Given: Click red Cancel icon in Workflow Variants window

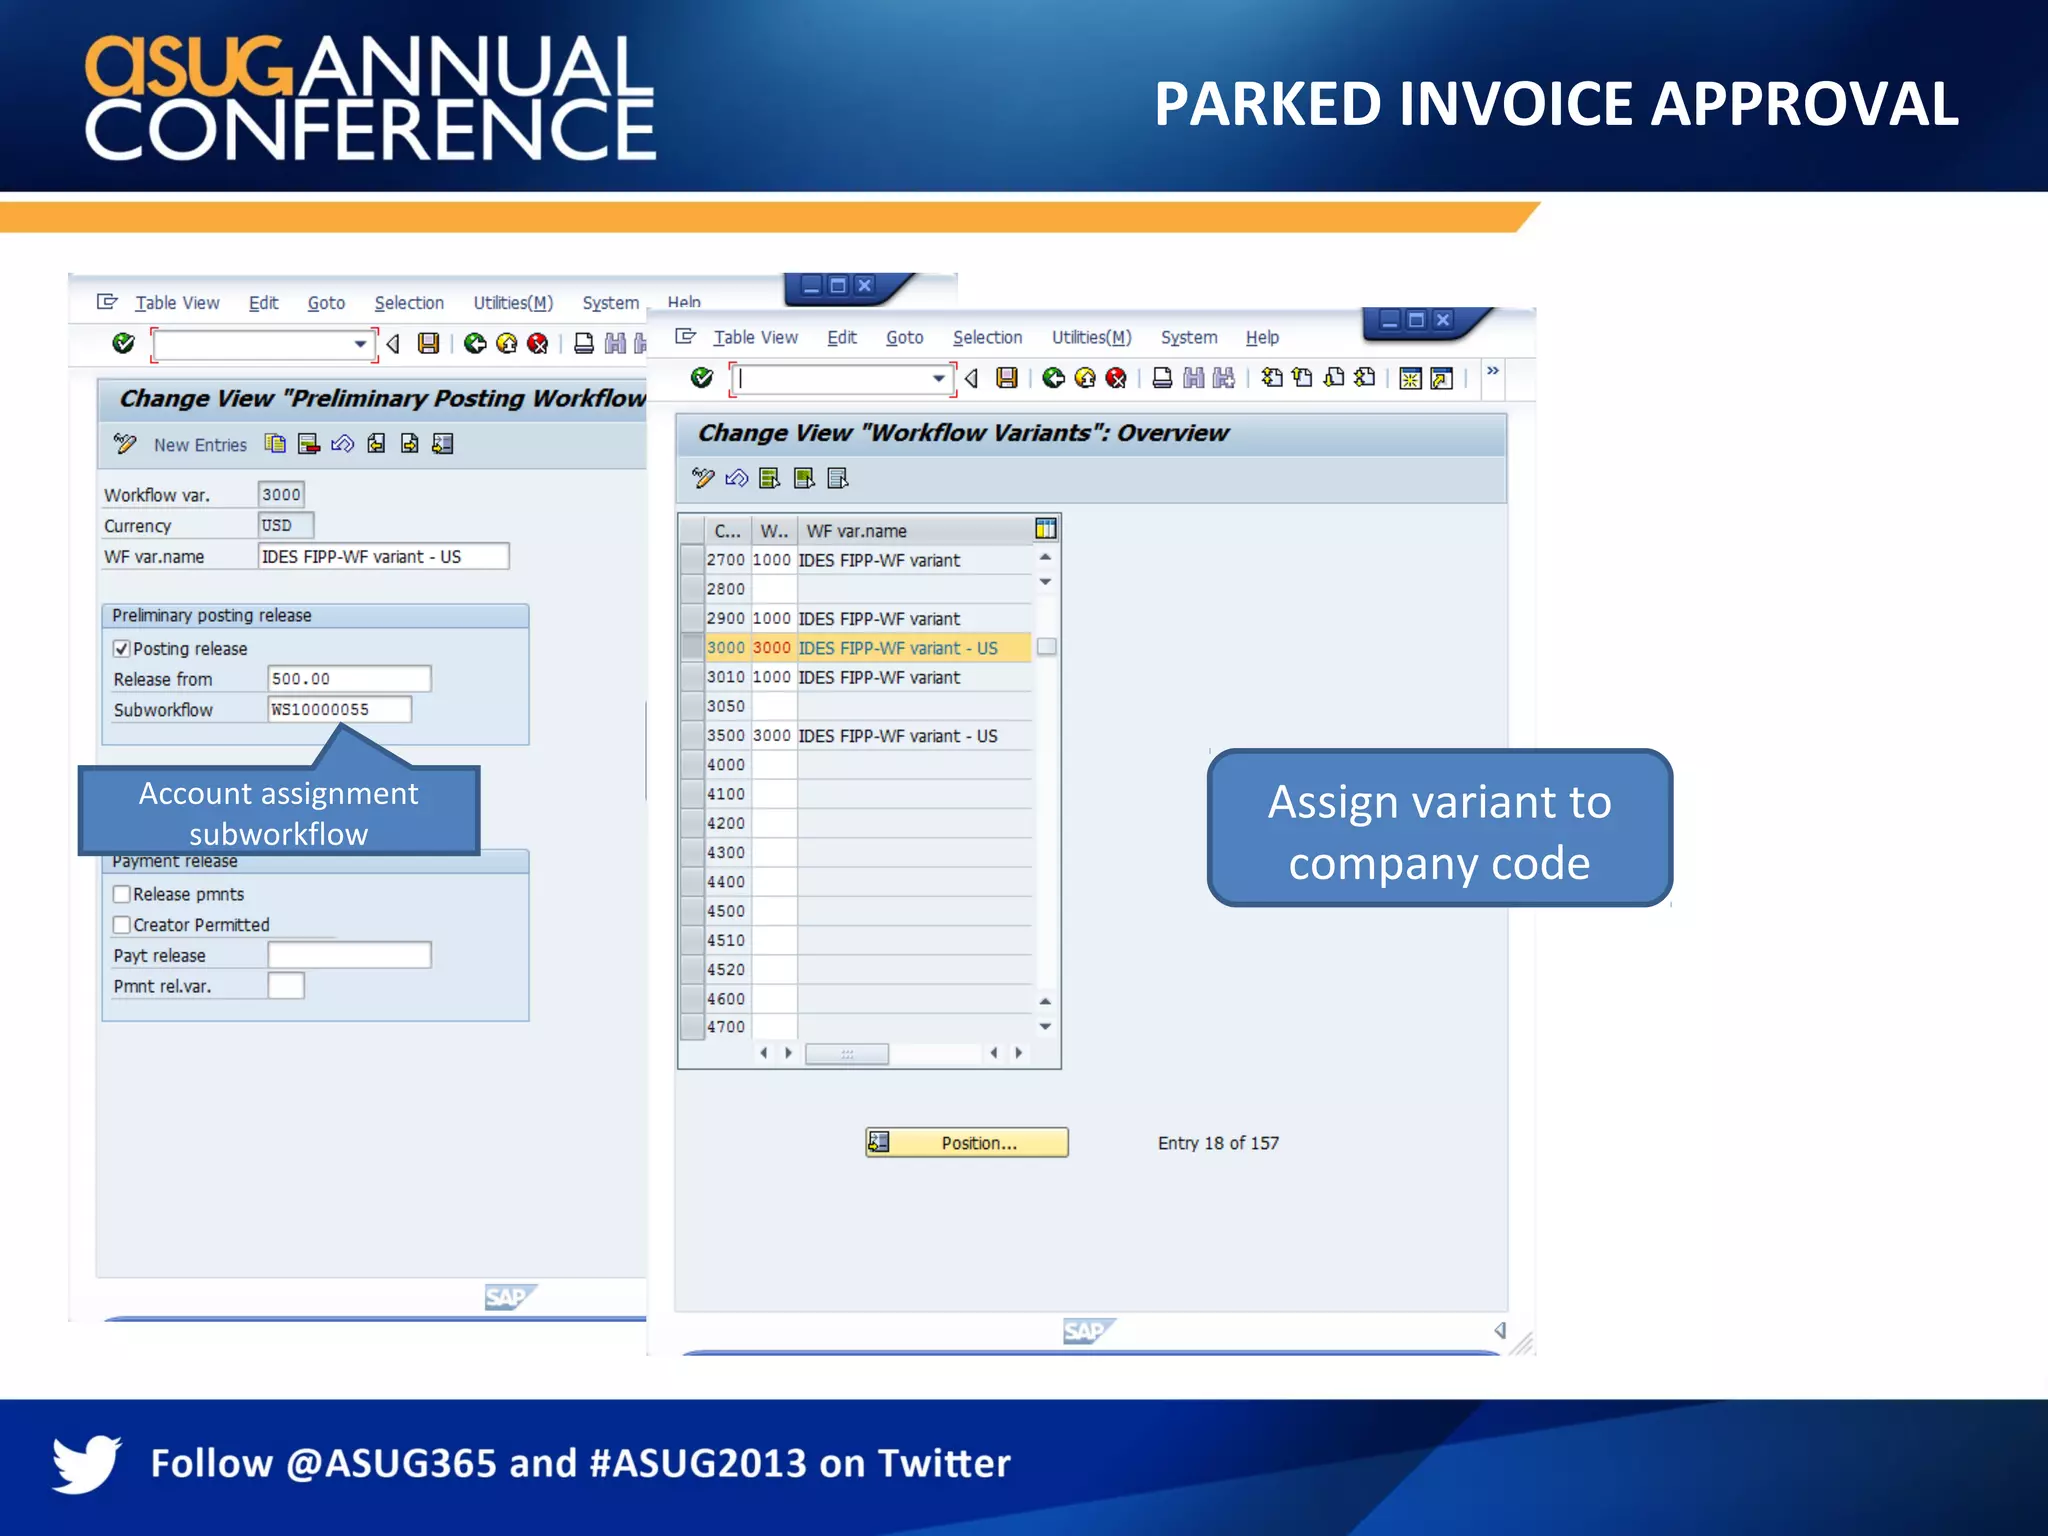Looking at the screenshot, I should point(1116,377).
